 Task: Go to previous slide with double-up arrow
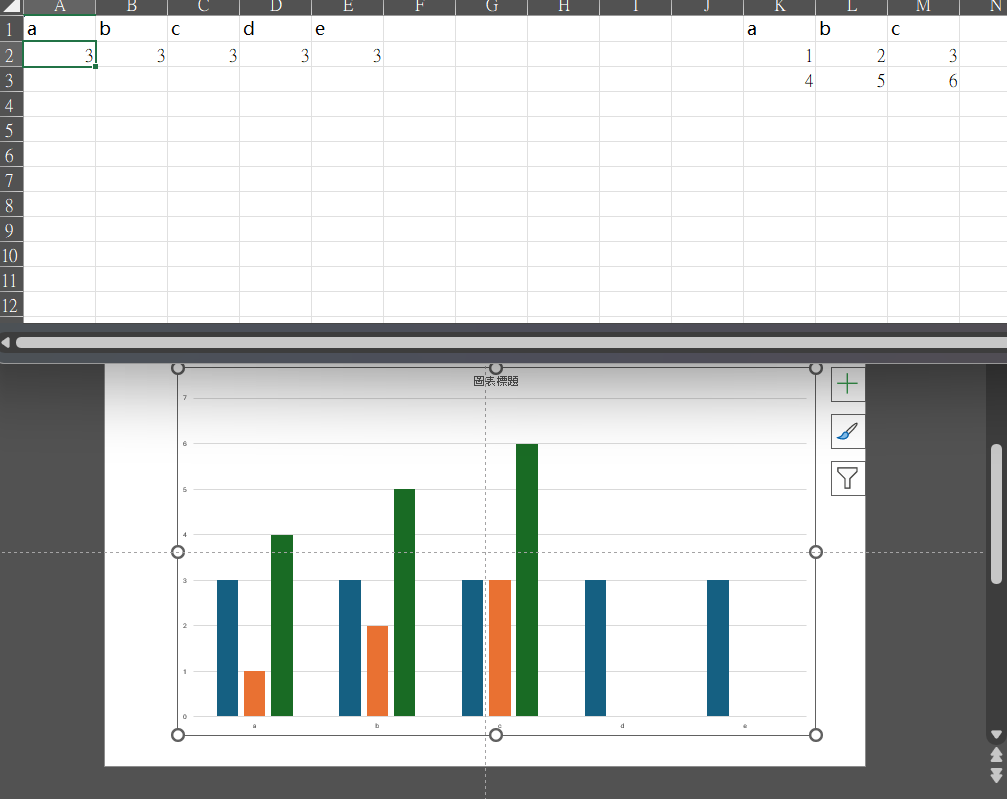[x=995, y=754]
